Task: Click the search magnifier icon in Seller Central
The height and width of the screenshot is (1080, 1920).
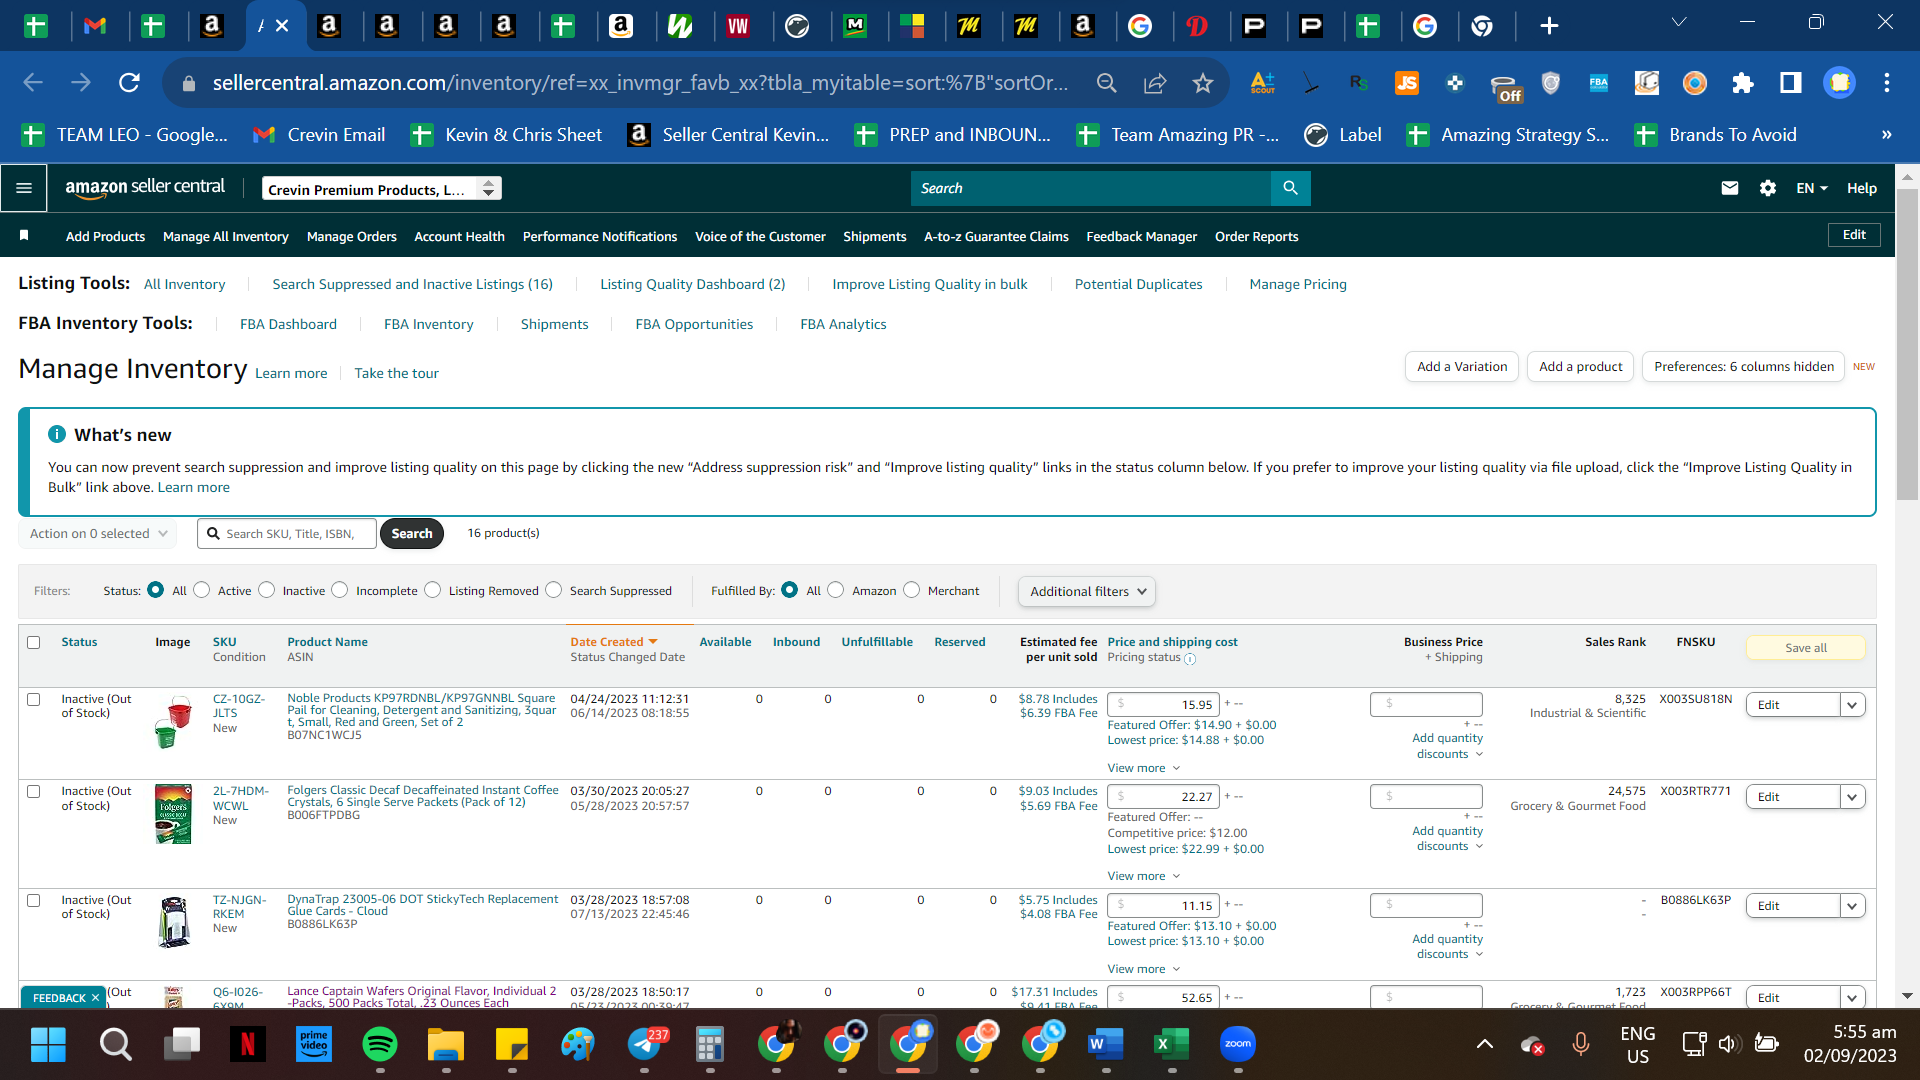Action: 1290,188
